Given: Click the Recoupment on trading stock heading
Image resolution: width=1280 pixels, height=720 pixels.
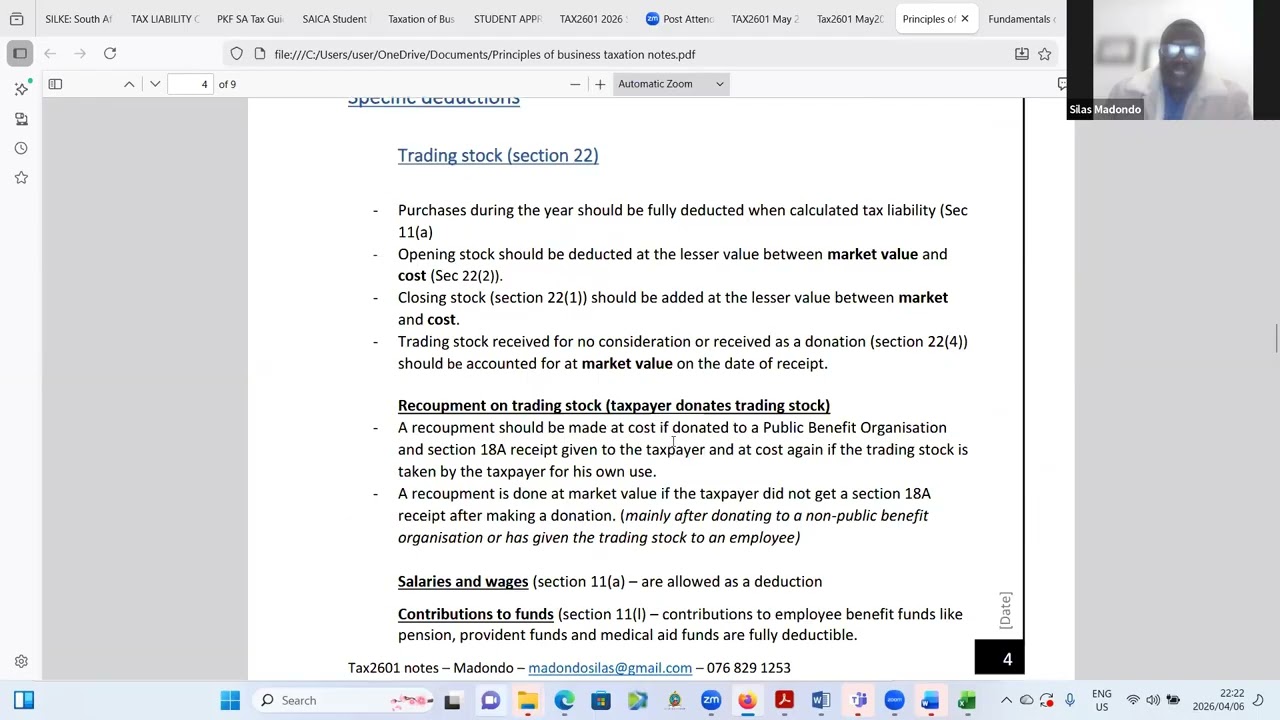Looking at the screenshot, I should (614, 406).
